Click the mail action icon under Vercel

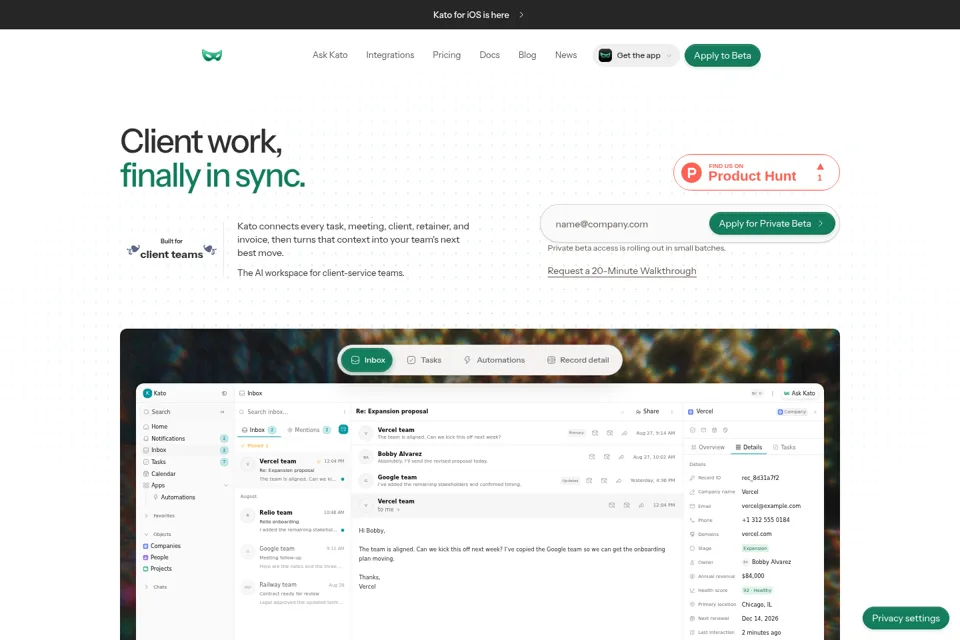tap(703, 430)
